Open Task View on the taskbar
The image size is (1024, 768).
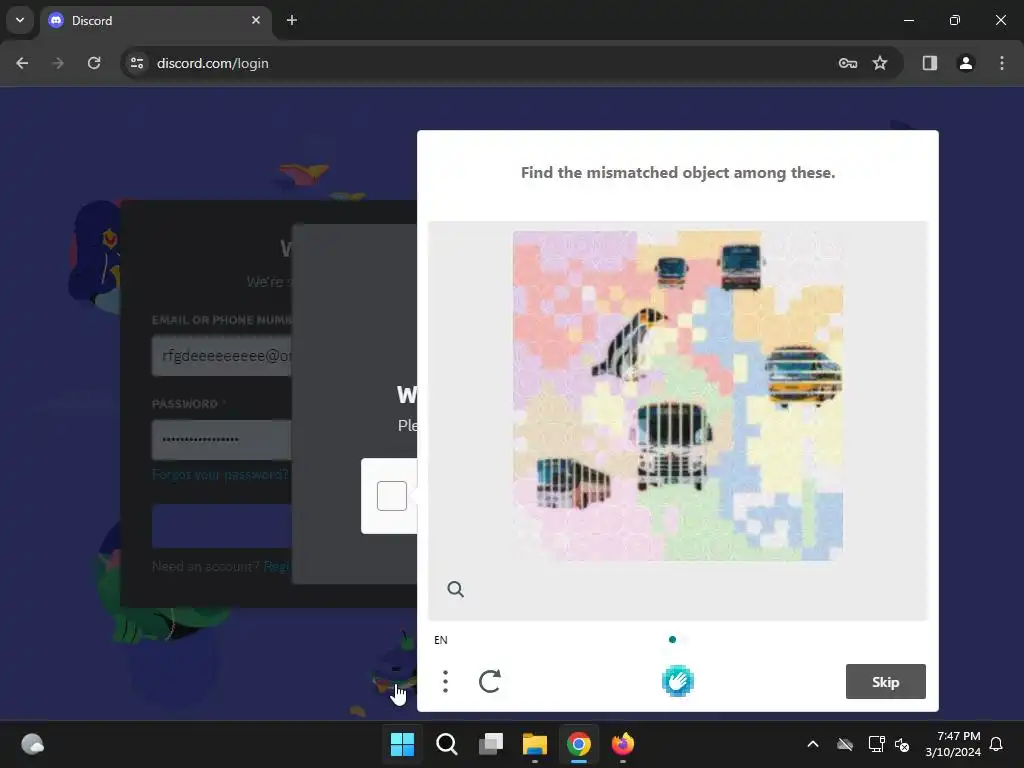[490, 744]
